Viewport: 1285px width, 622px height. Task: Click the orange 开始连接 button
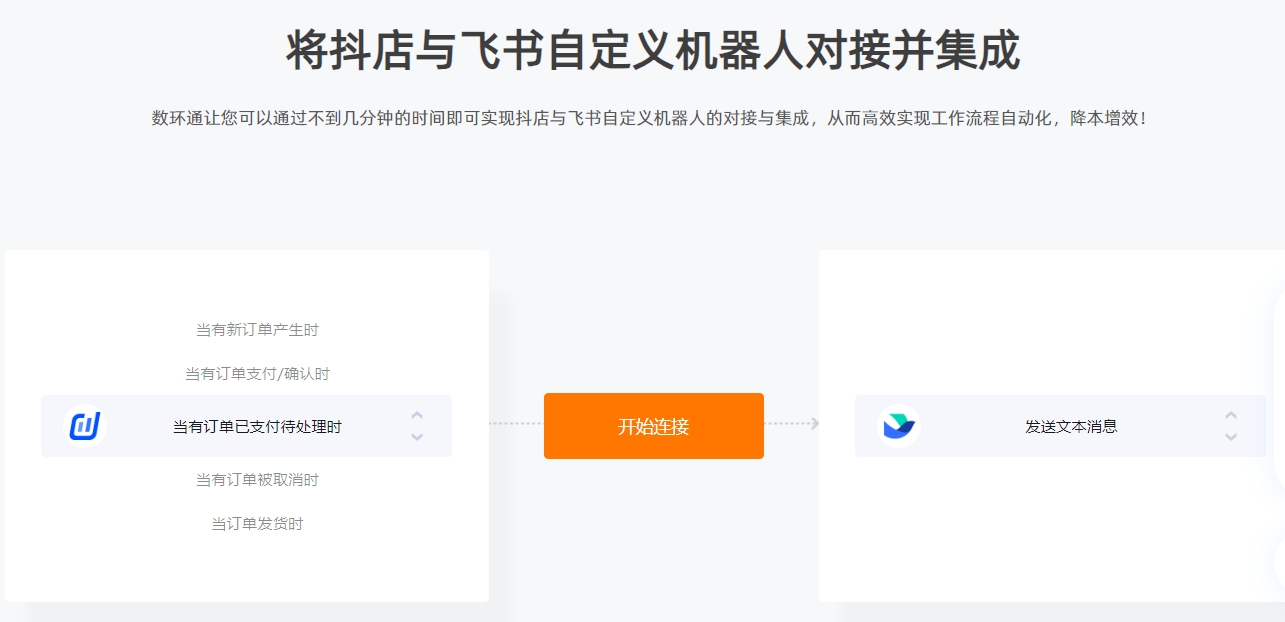(654, 426)
